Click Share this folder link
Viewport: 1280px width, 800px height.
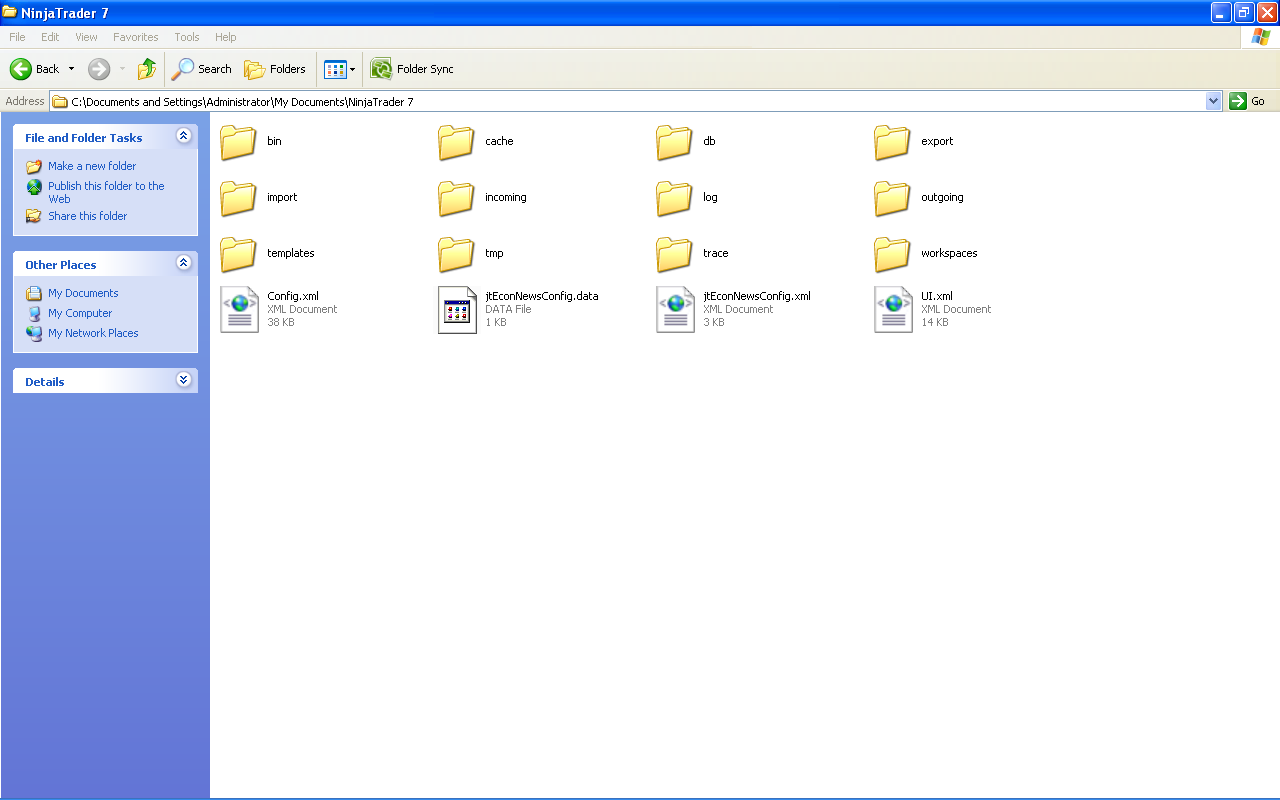pyautogui.click(x=88, y=216)
